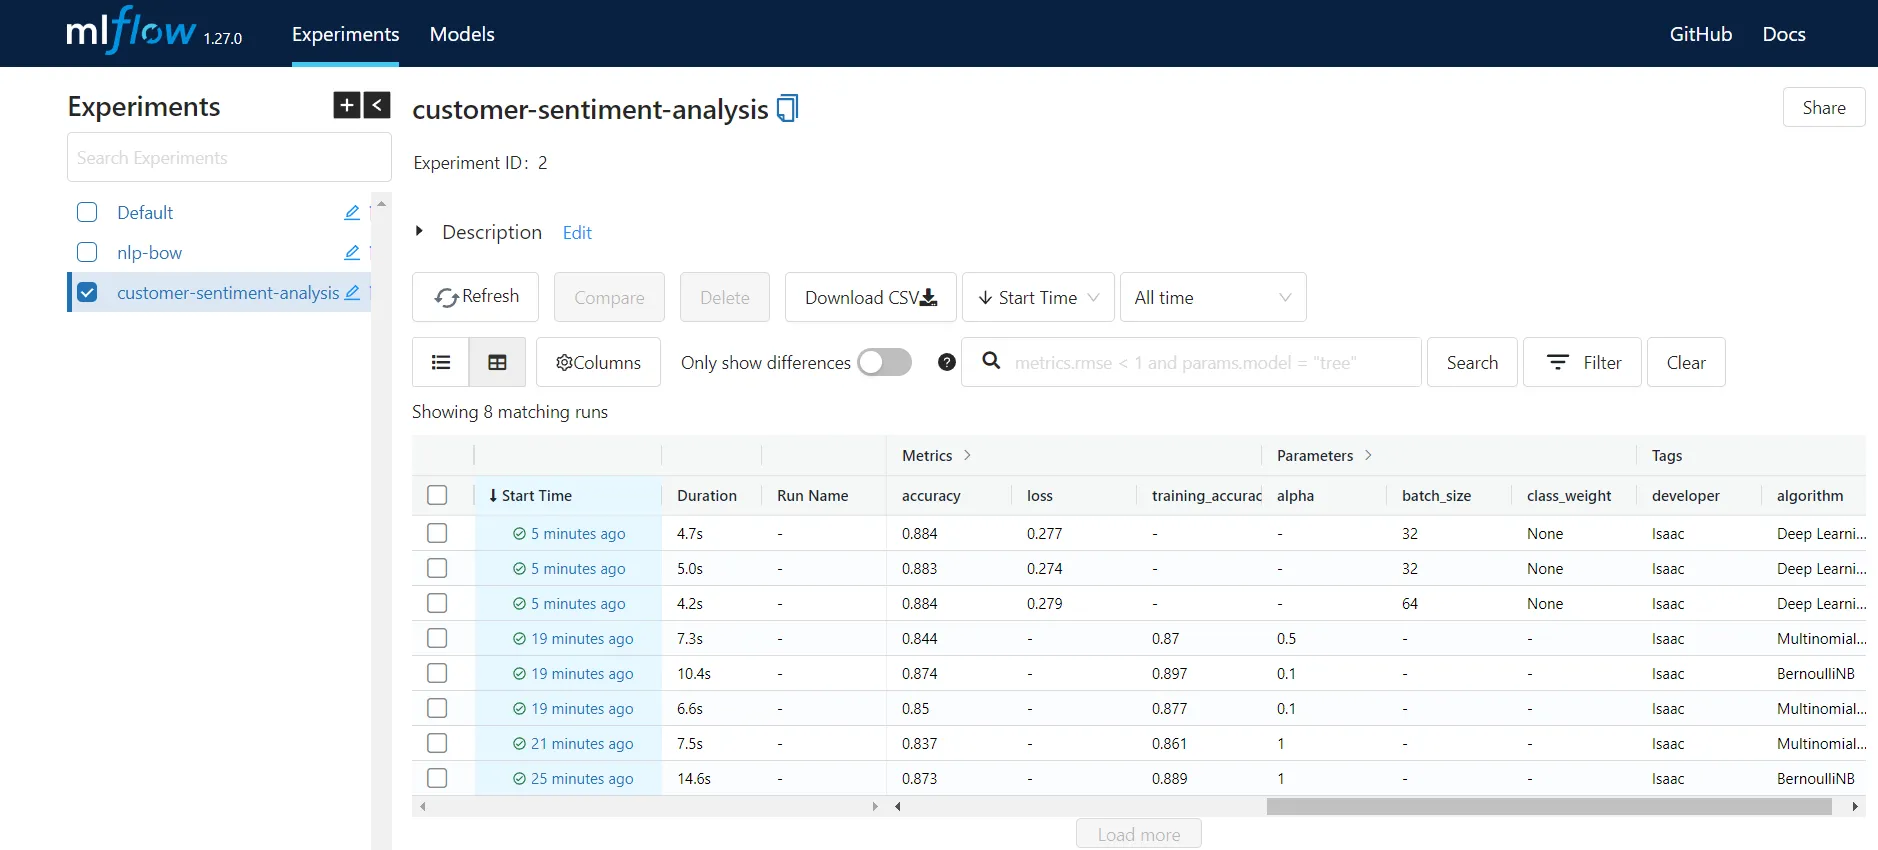Select the Default experiment checkbox
This screenshot has width=1878, height=850.
click(87, 212)
